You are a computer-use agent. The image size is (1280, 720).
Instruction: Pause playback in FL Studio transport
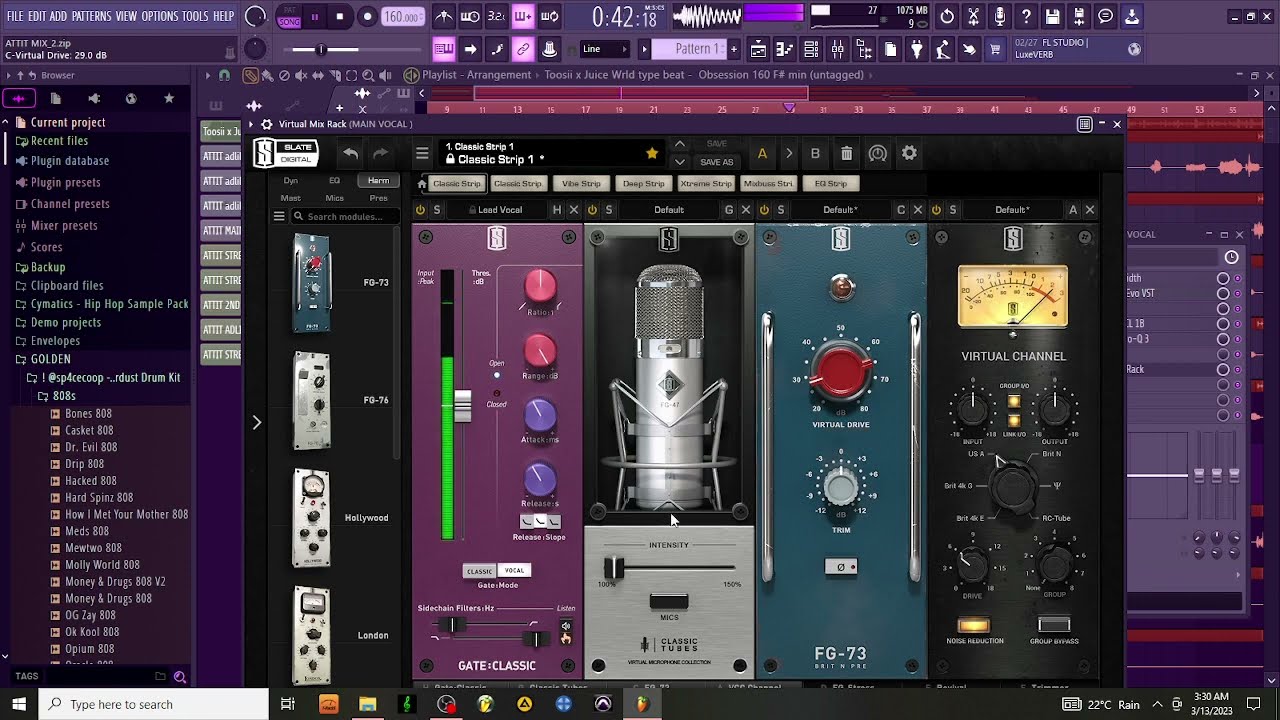pos(315,17)
